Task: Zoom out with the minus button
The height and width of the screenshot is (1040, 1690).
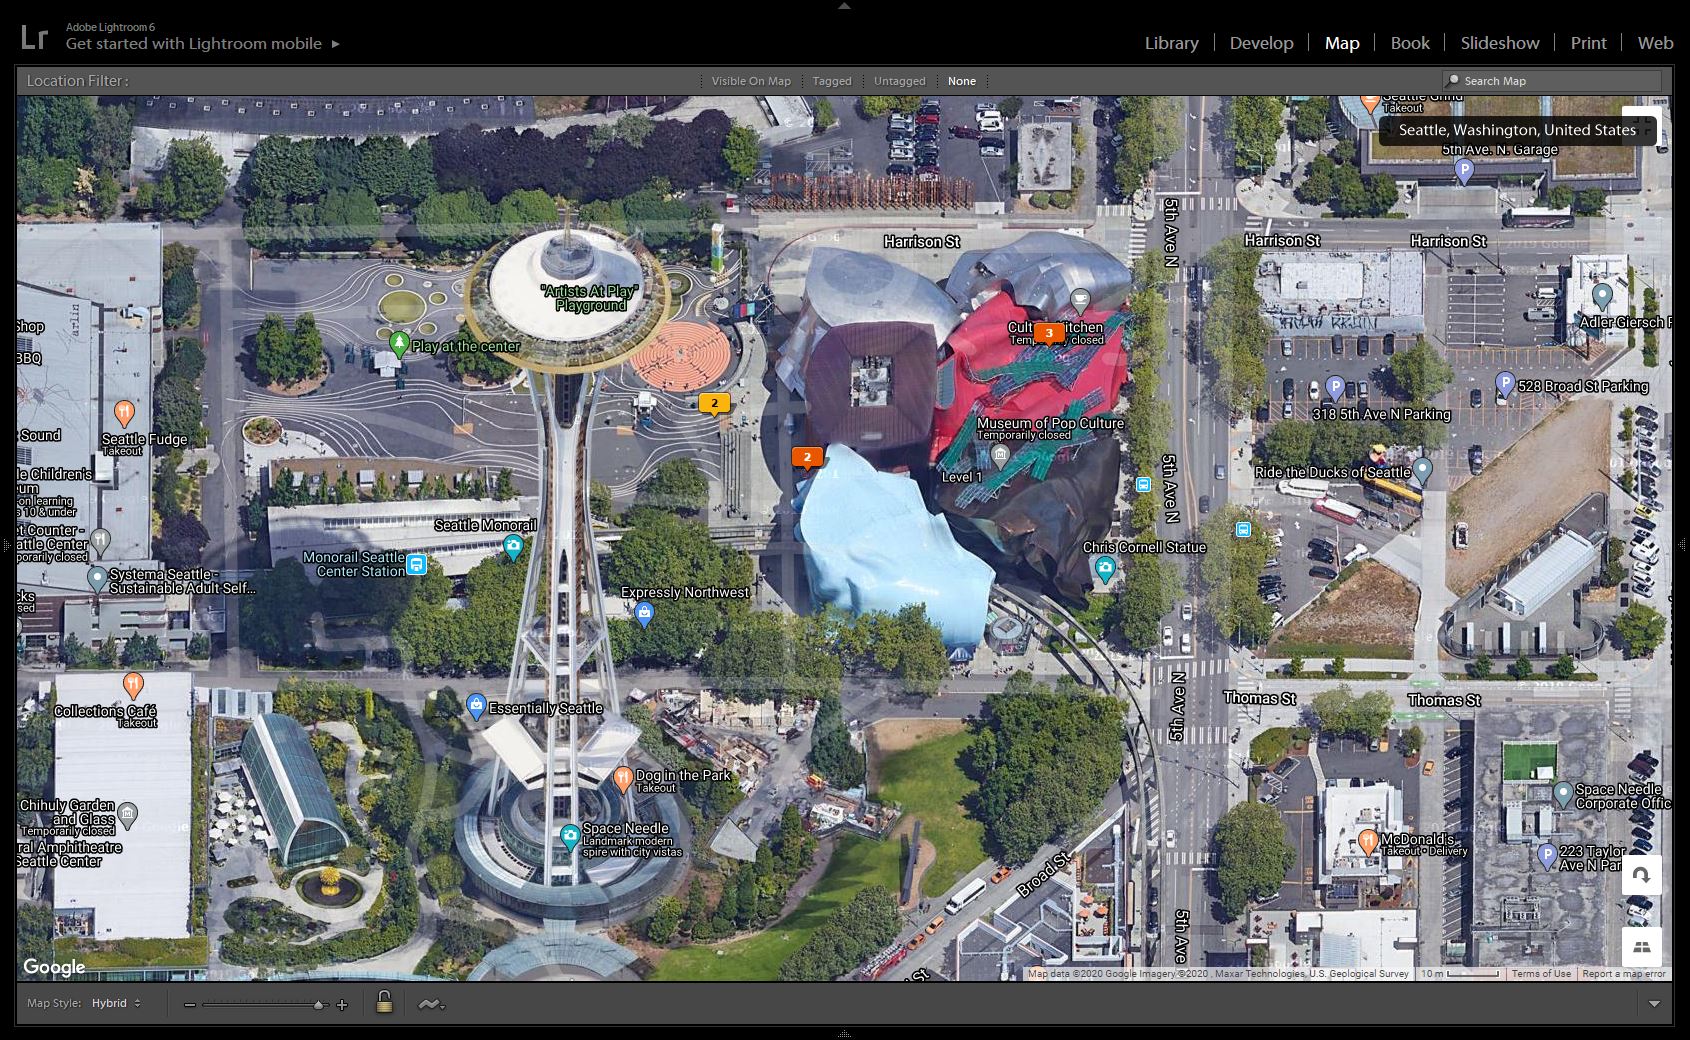Action: pos(189,1004)
